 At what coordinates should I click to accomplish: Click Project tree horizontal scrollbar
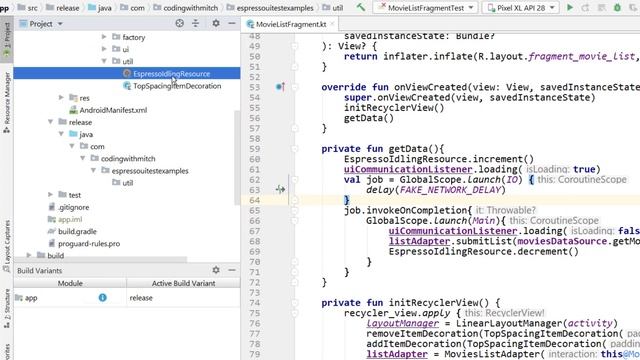tap(101, 259)
